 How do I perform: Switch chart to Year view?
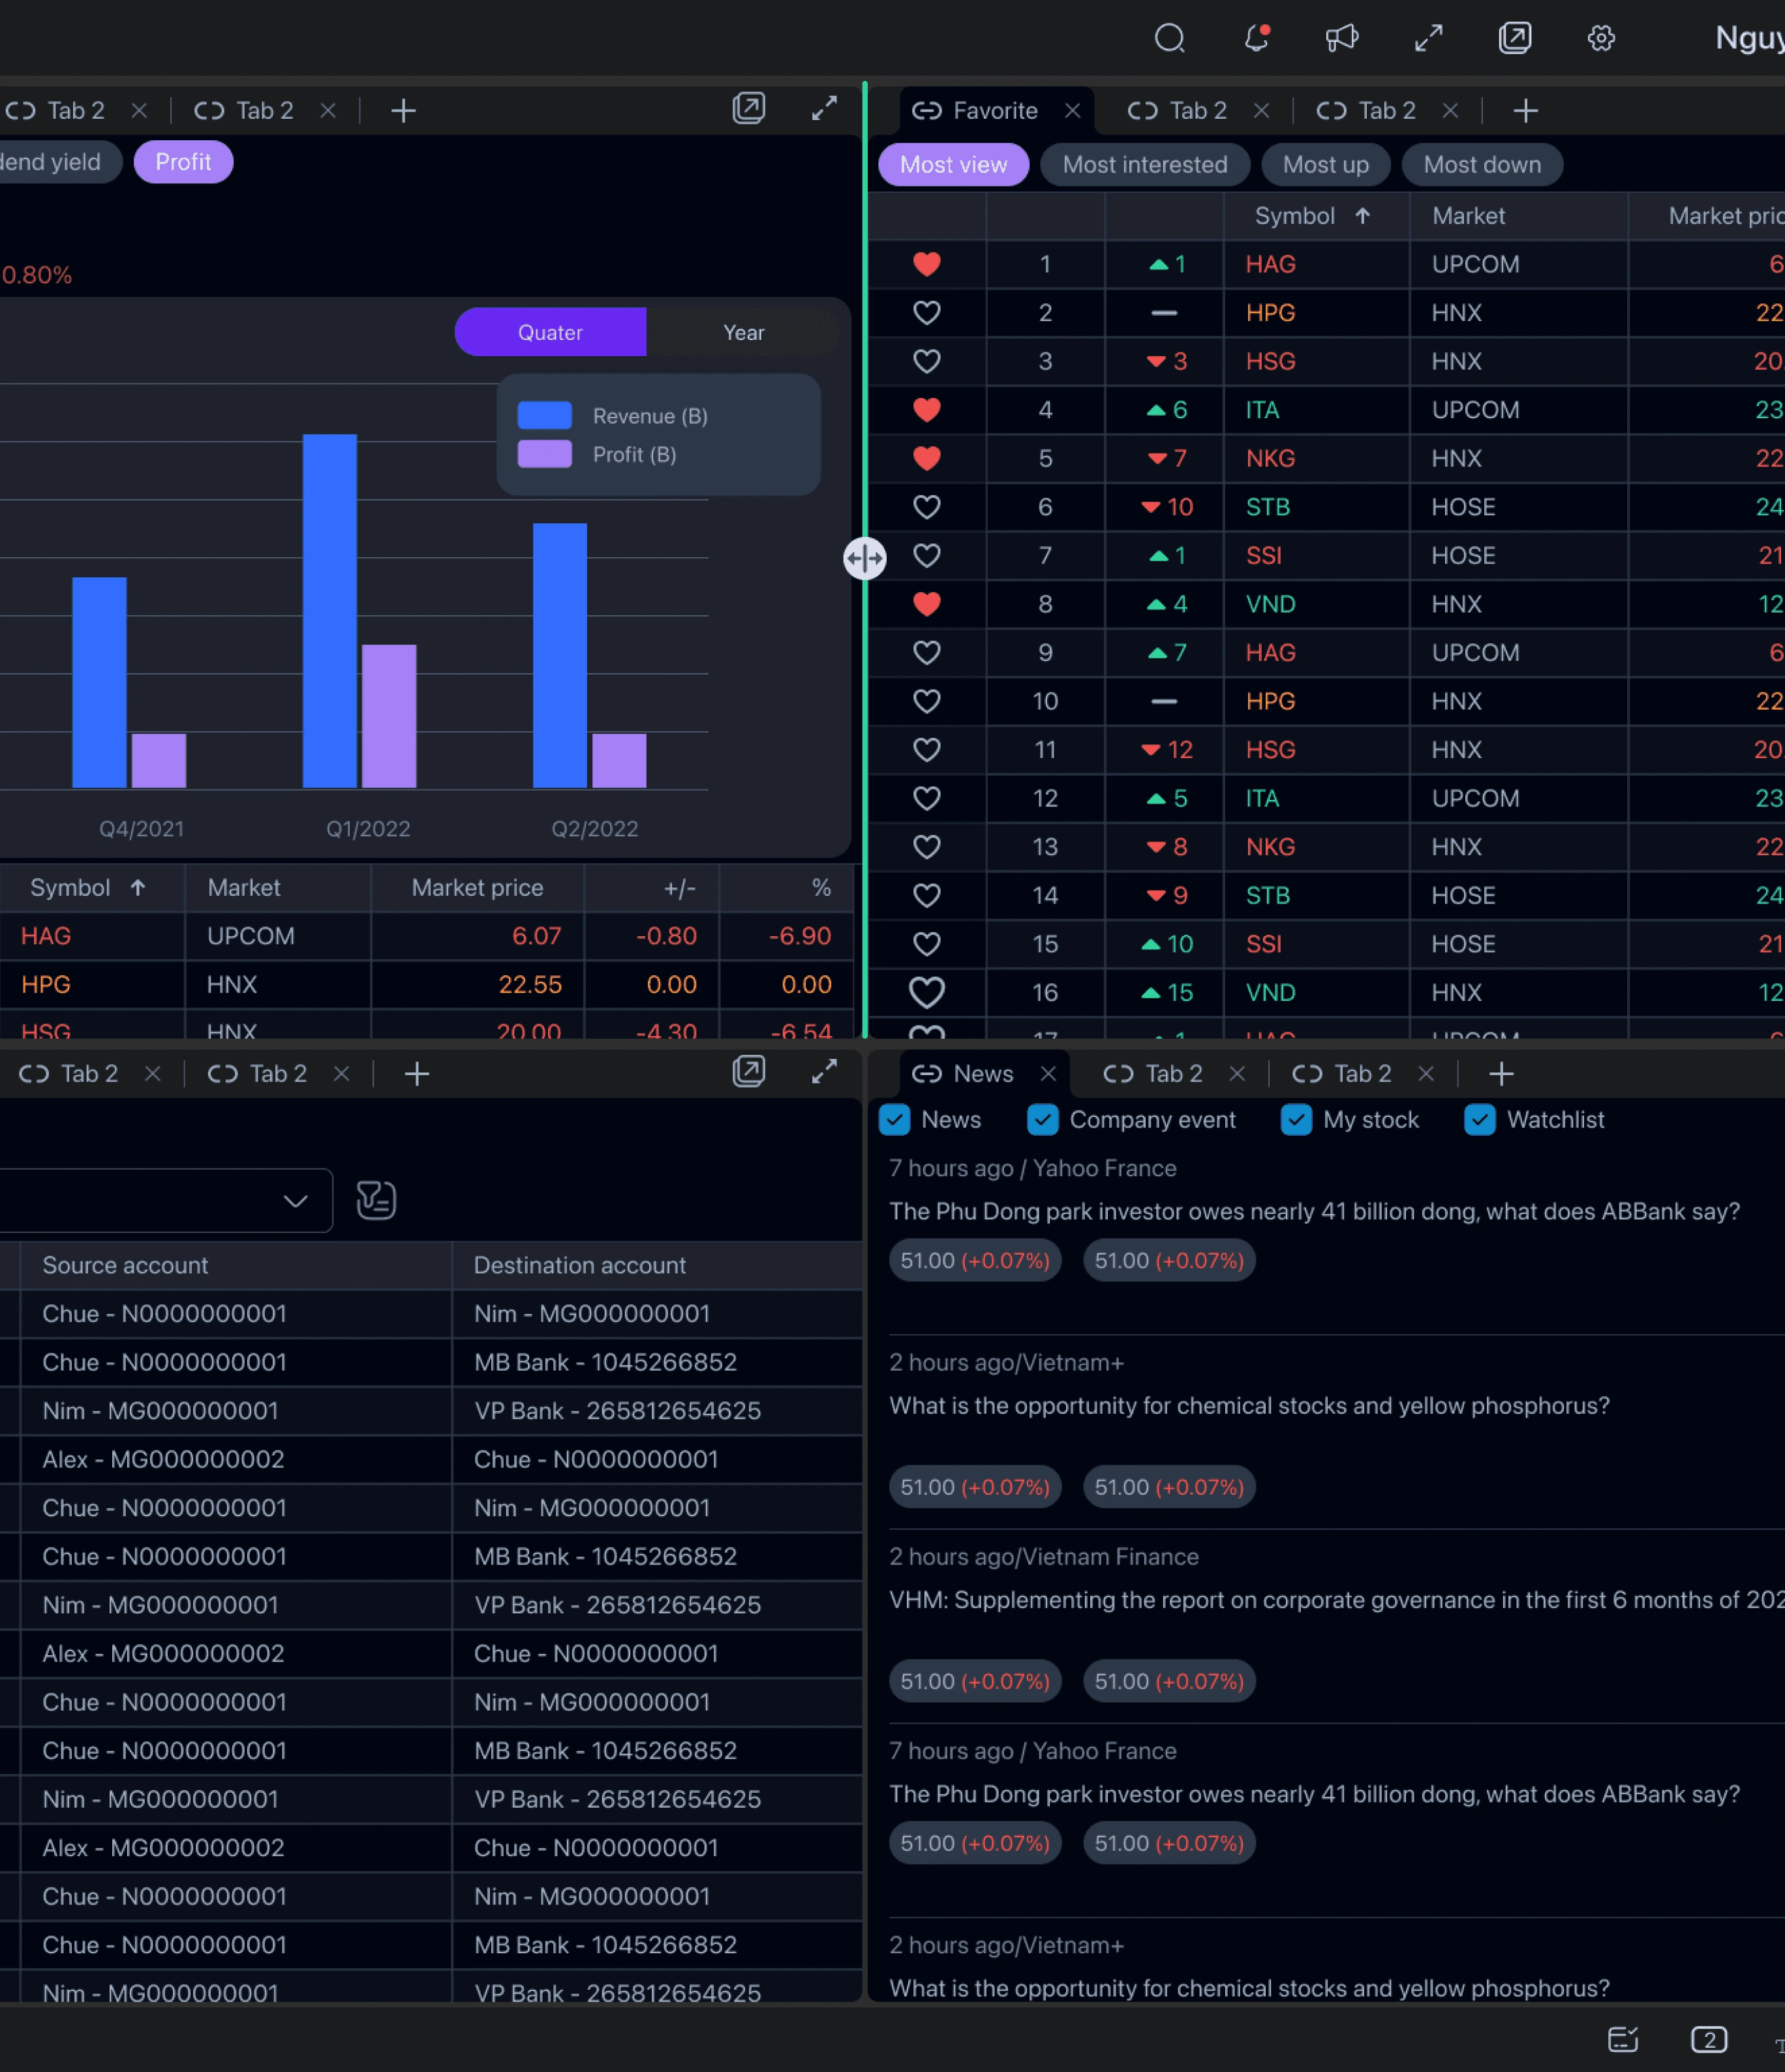pos(743,332)
